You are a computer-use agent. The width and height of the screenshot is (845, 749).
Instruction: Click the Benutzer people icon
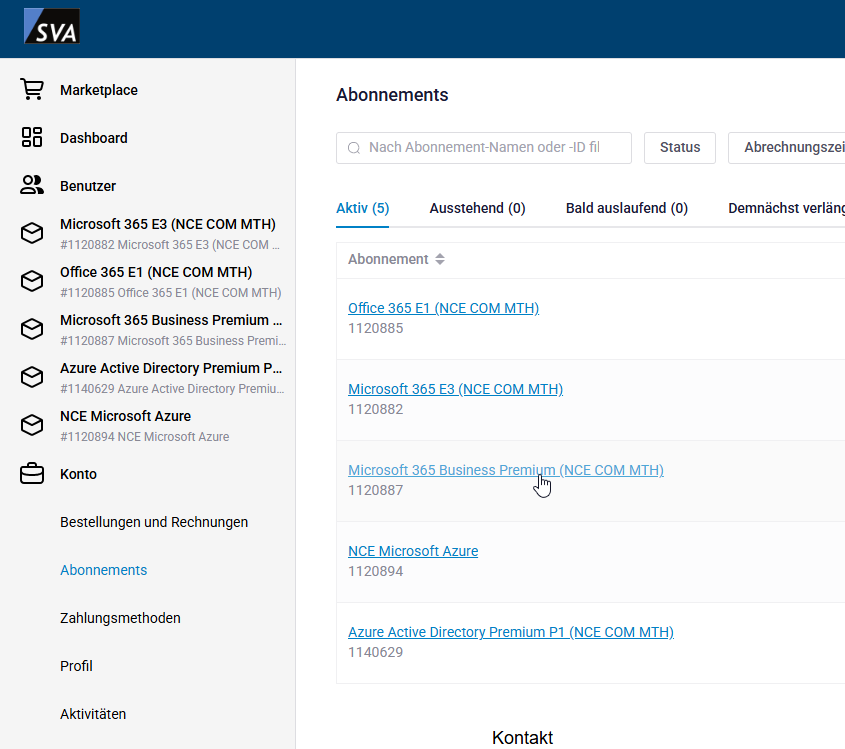[x=32, y=185]
